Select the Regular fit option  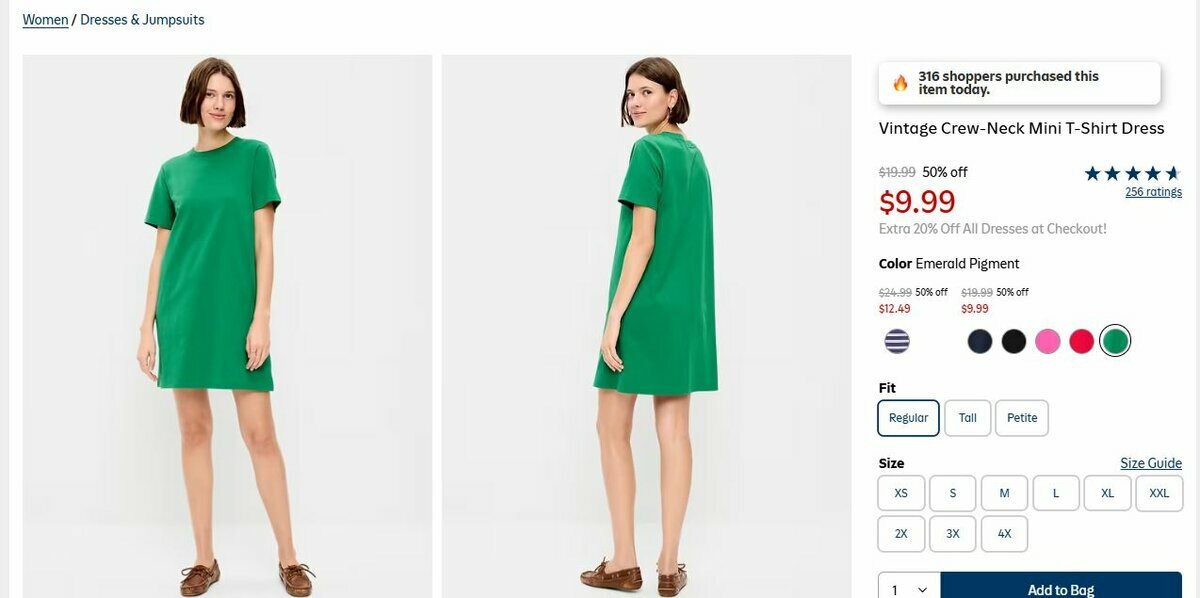(x=908, y=418)
